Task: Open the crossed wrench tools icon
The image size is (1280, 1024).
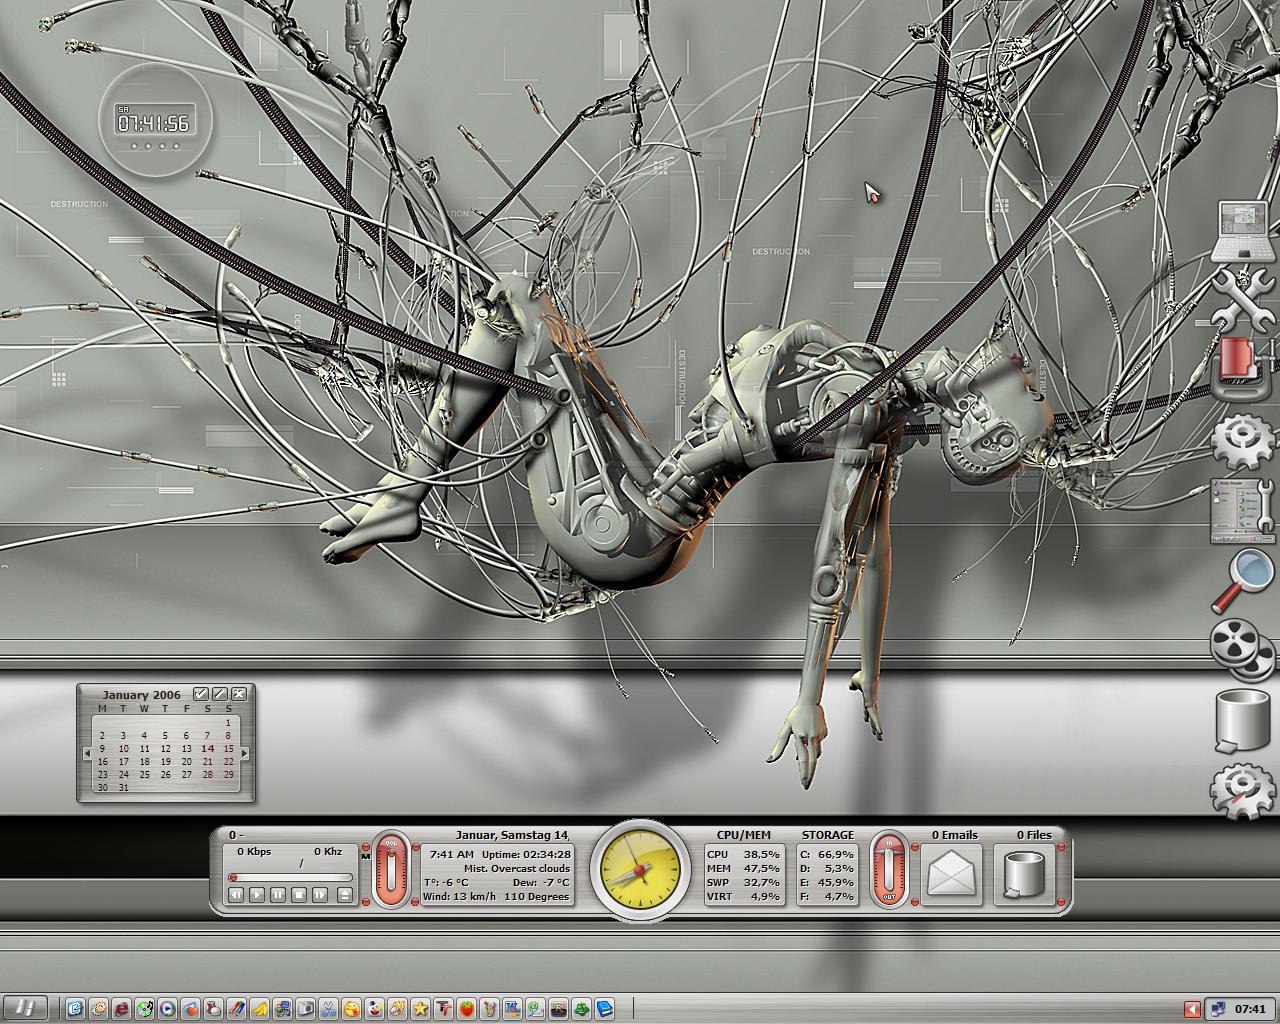Action: [1245, 302]
